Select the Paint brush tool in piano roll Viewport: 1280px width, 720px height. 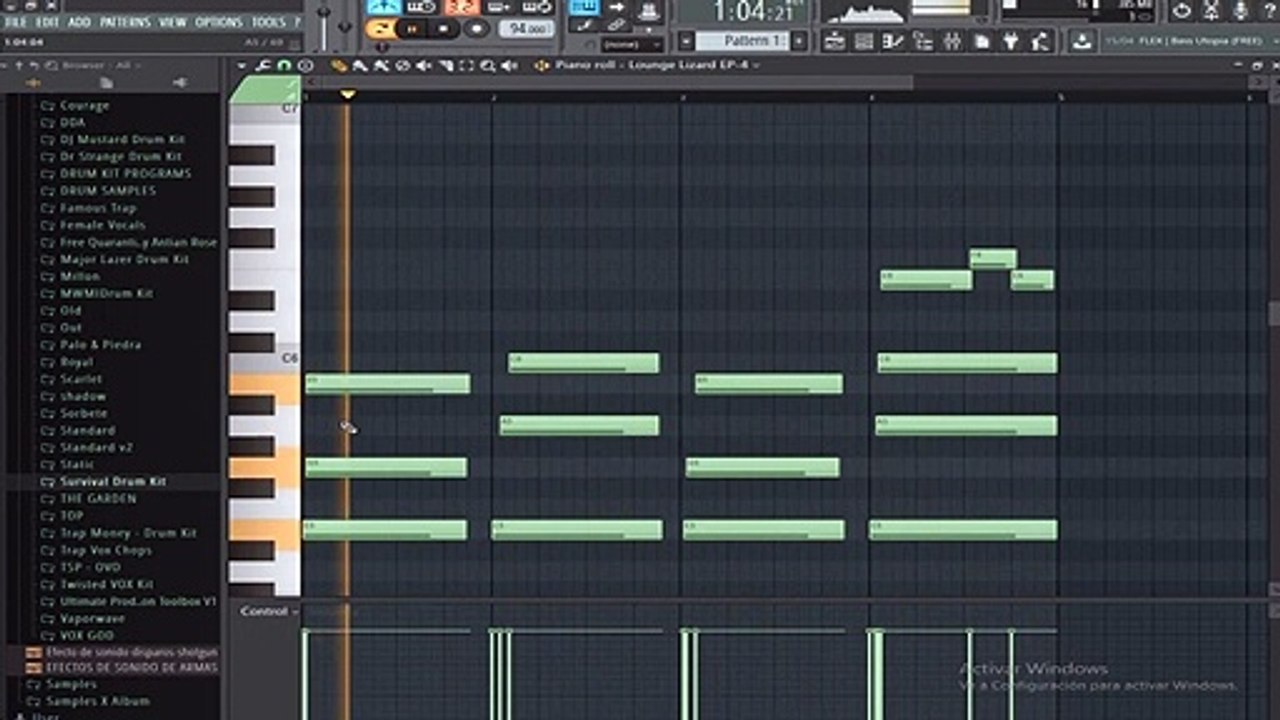(360, 66)
